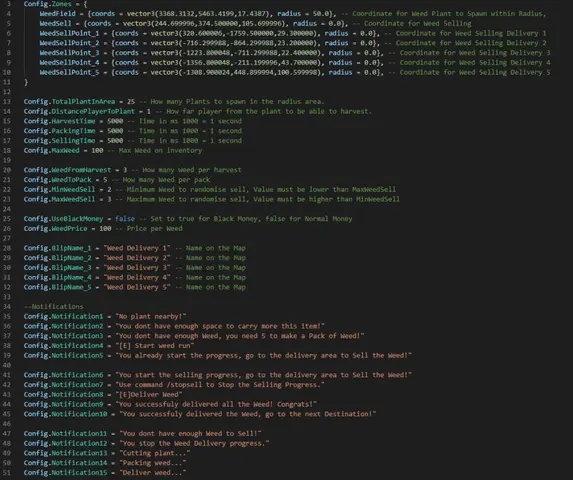Screen dimensions: 573x480
Task: Click the "Weed Delivery 1" string
Action: 137,248
